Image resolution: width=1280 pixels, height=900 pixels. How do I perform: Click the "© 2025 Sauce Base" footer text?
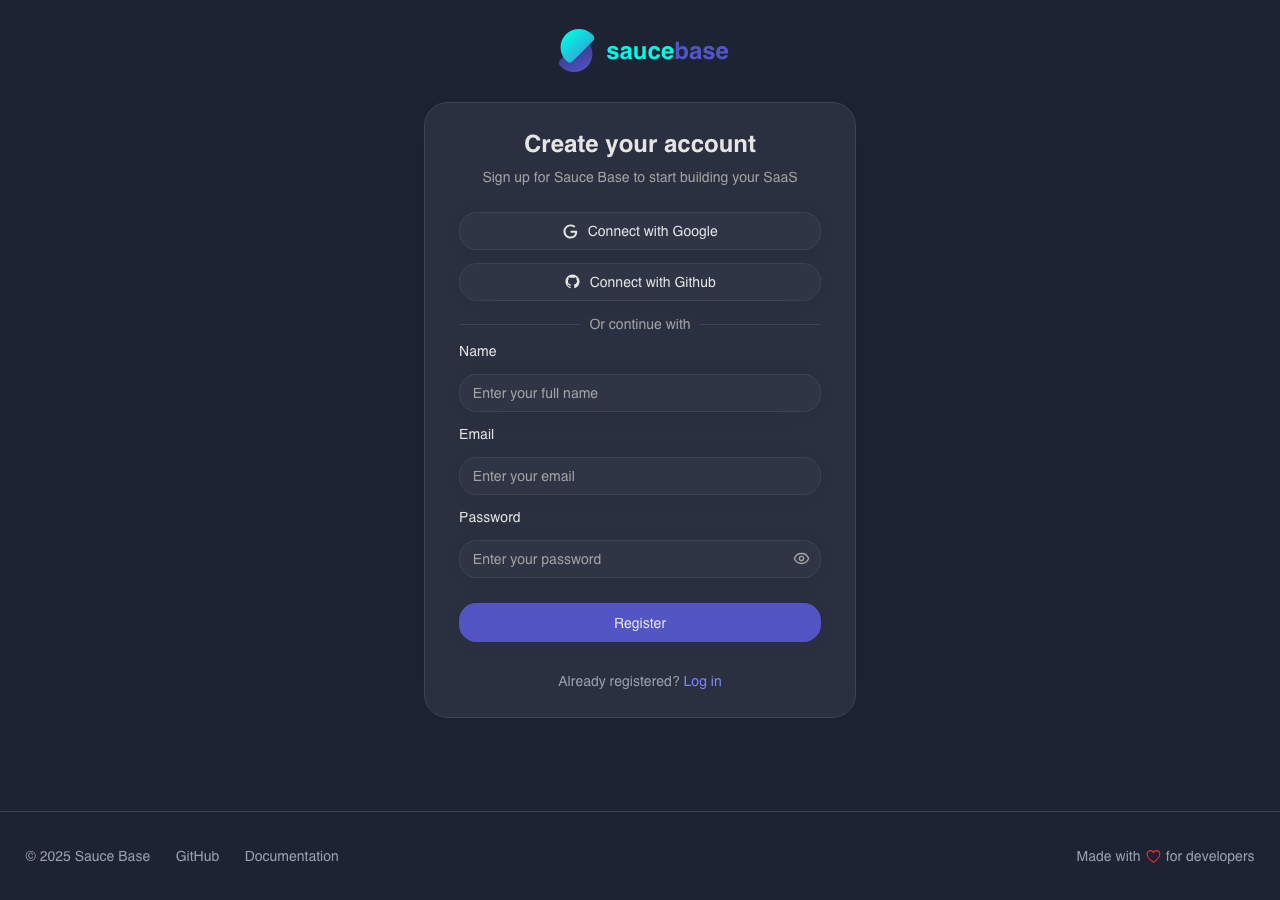[x=87, y=856]
